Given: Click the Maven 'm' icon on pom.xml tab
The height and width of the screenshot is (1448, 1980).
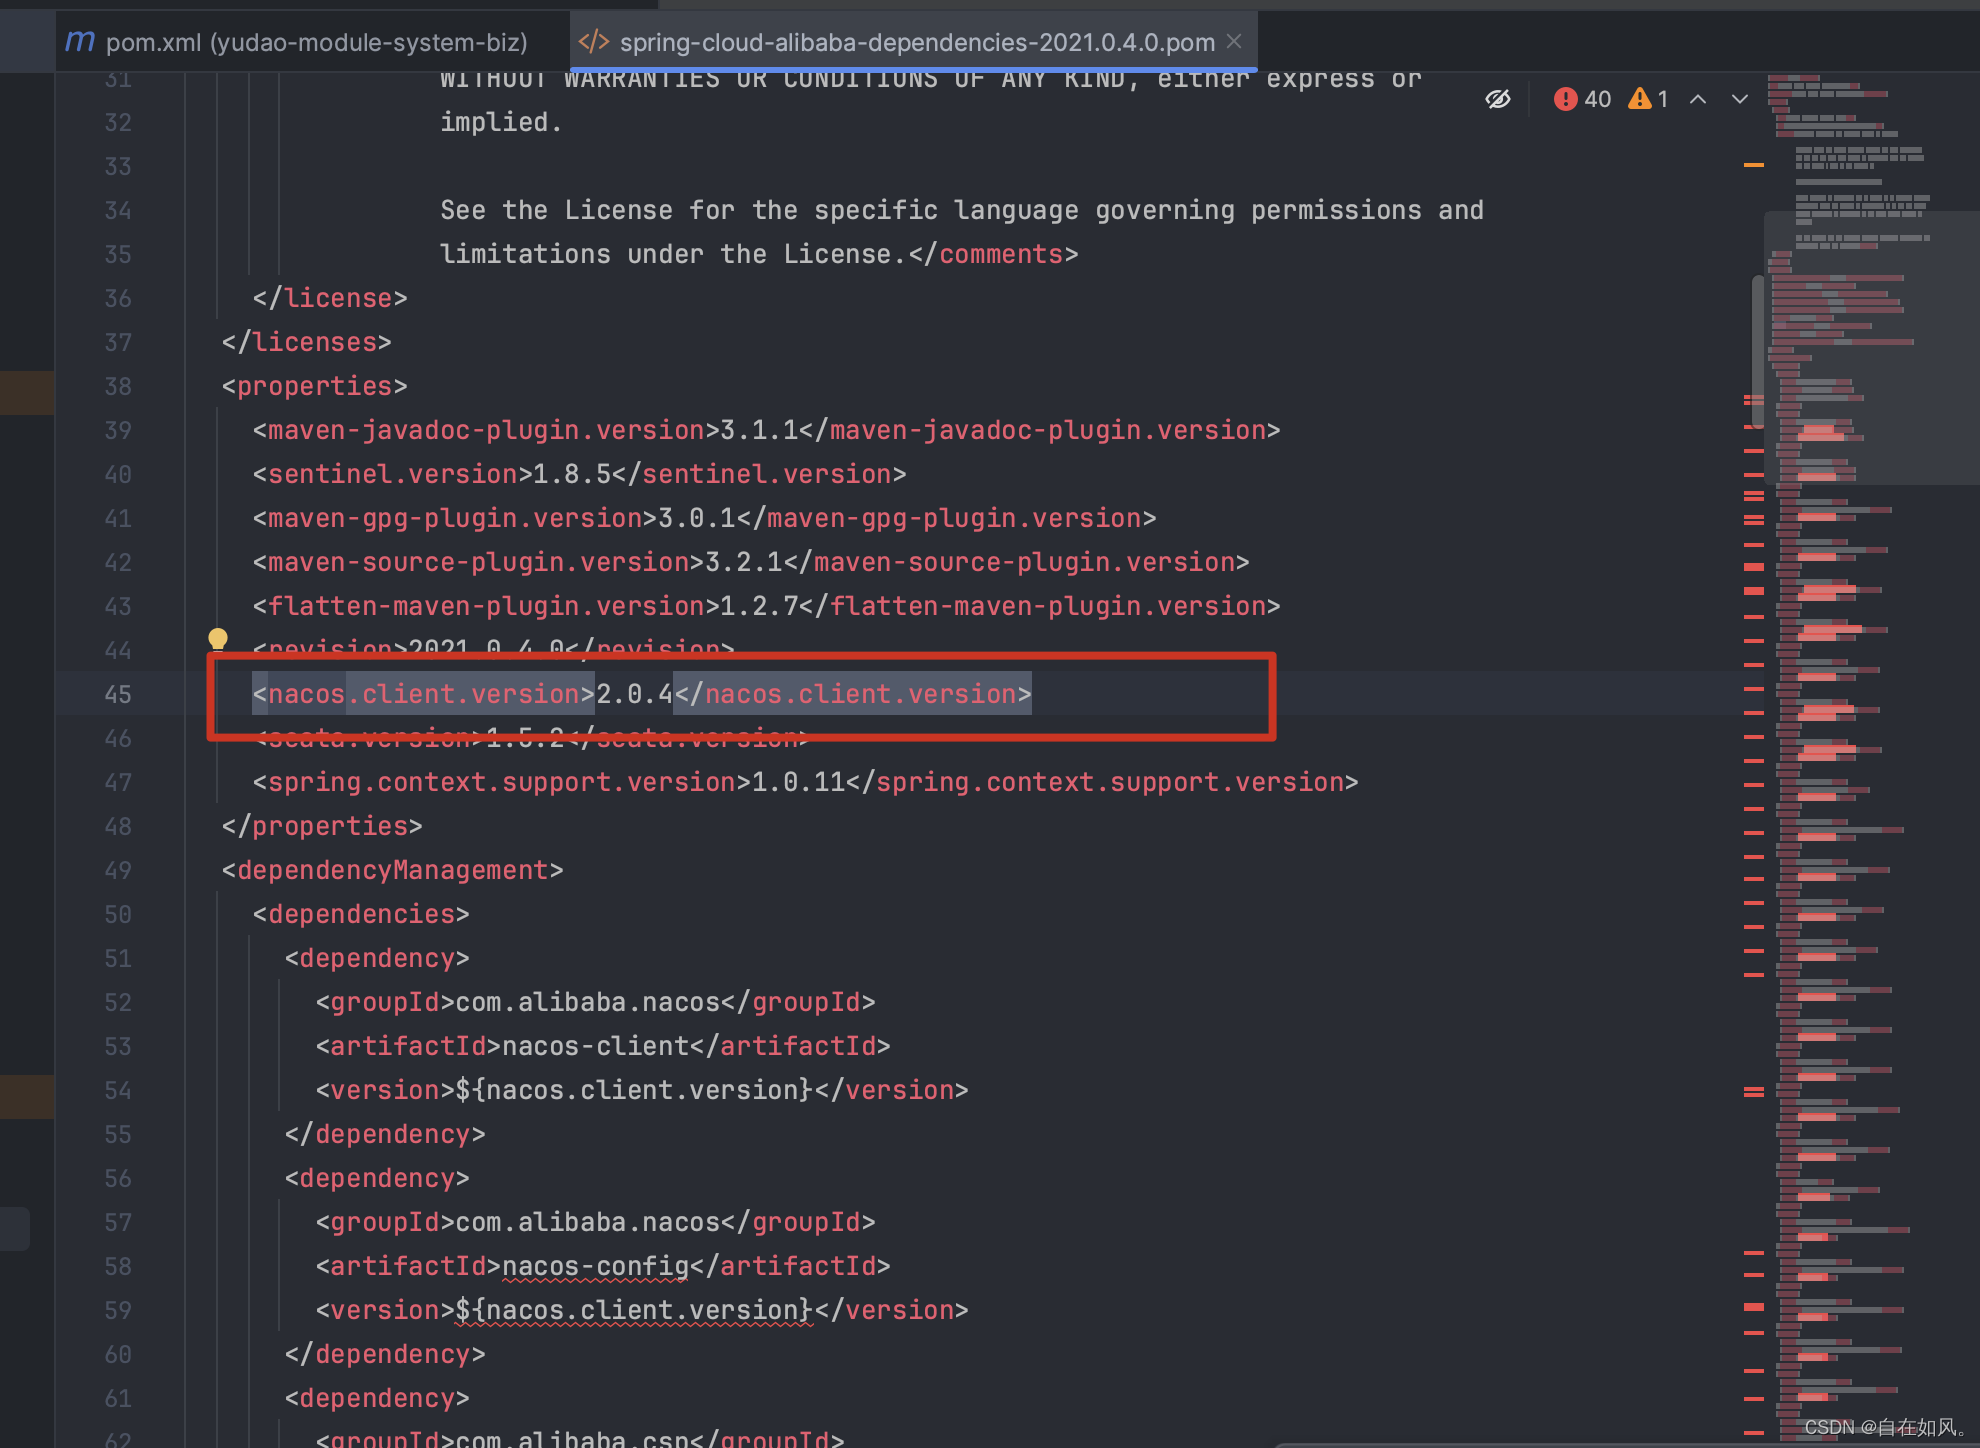Looking at the screenshot, I should [79, 42].
